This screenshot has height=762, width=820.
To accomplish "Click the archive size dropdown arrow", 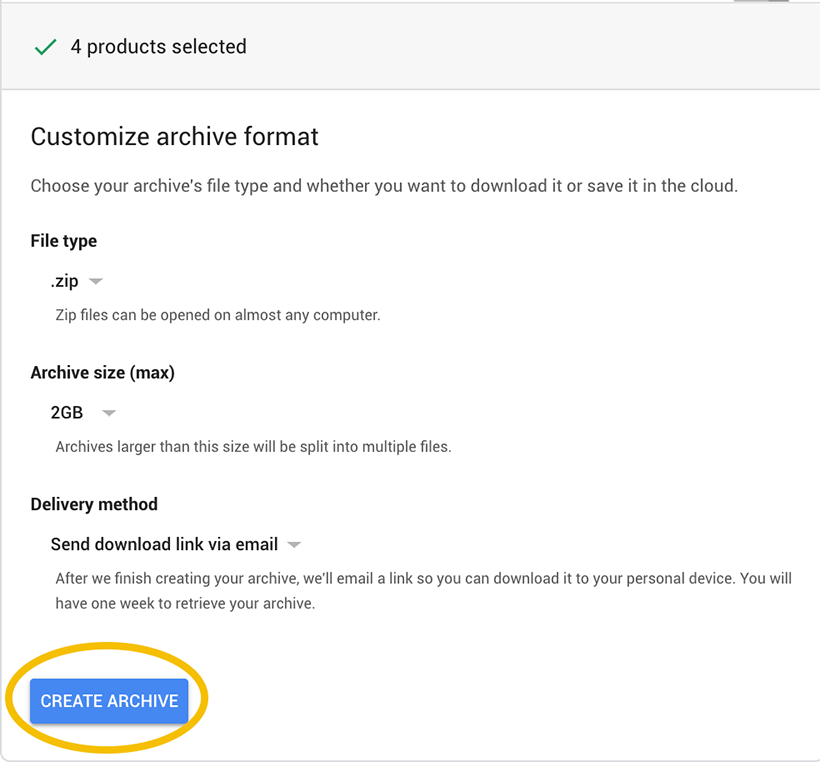I will (108, 412).
